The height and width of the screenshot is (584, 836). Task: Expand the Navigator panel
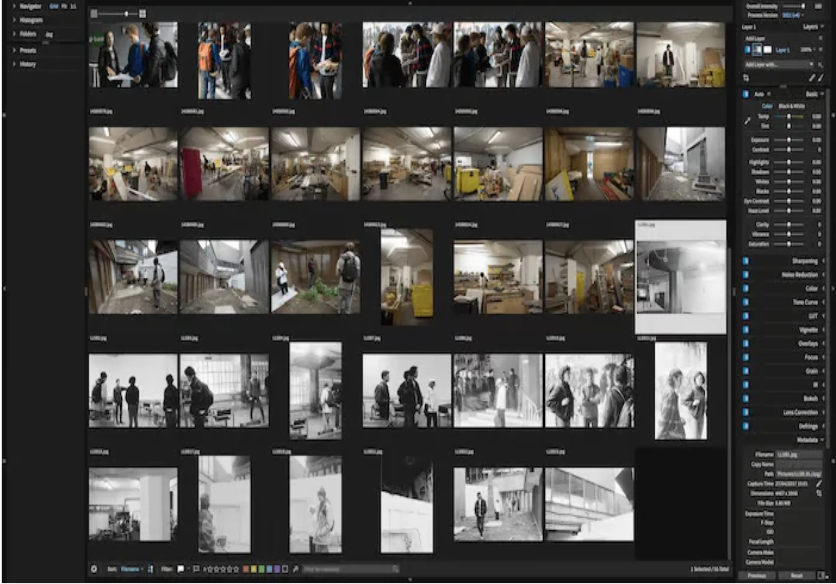14,6
